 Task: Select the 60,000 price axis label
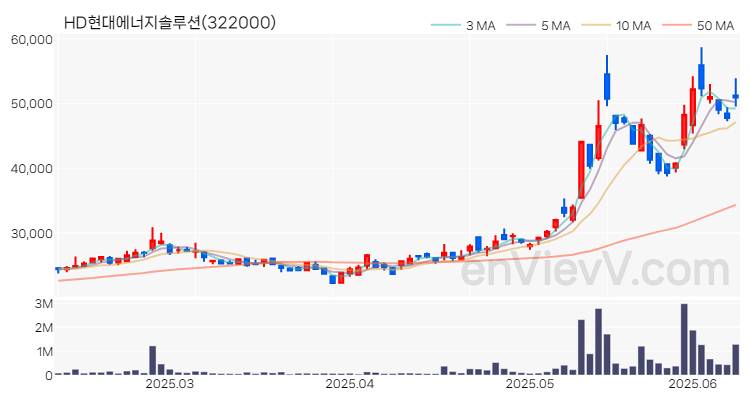click(32, 39)
